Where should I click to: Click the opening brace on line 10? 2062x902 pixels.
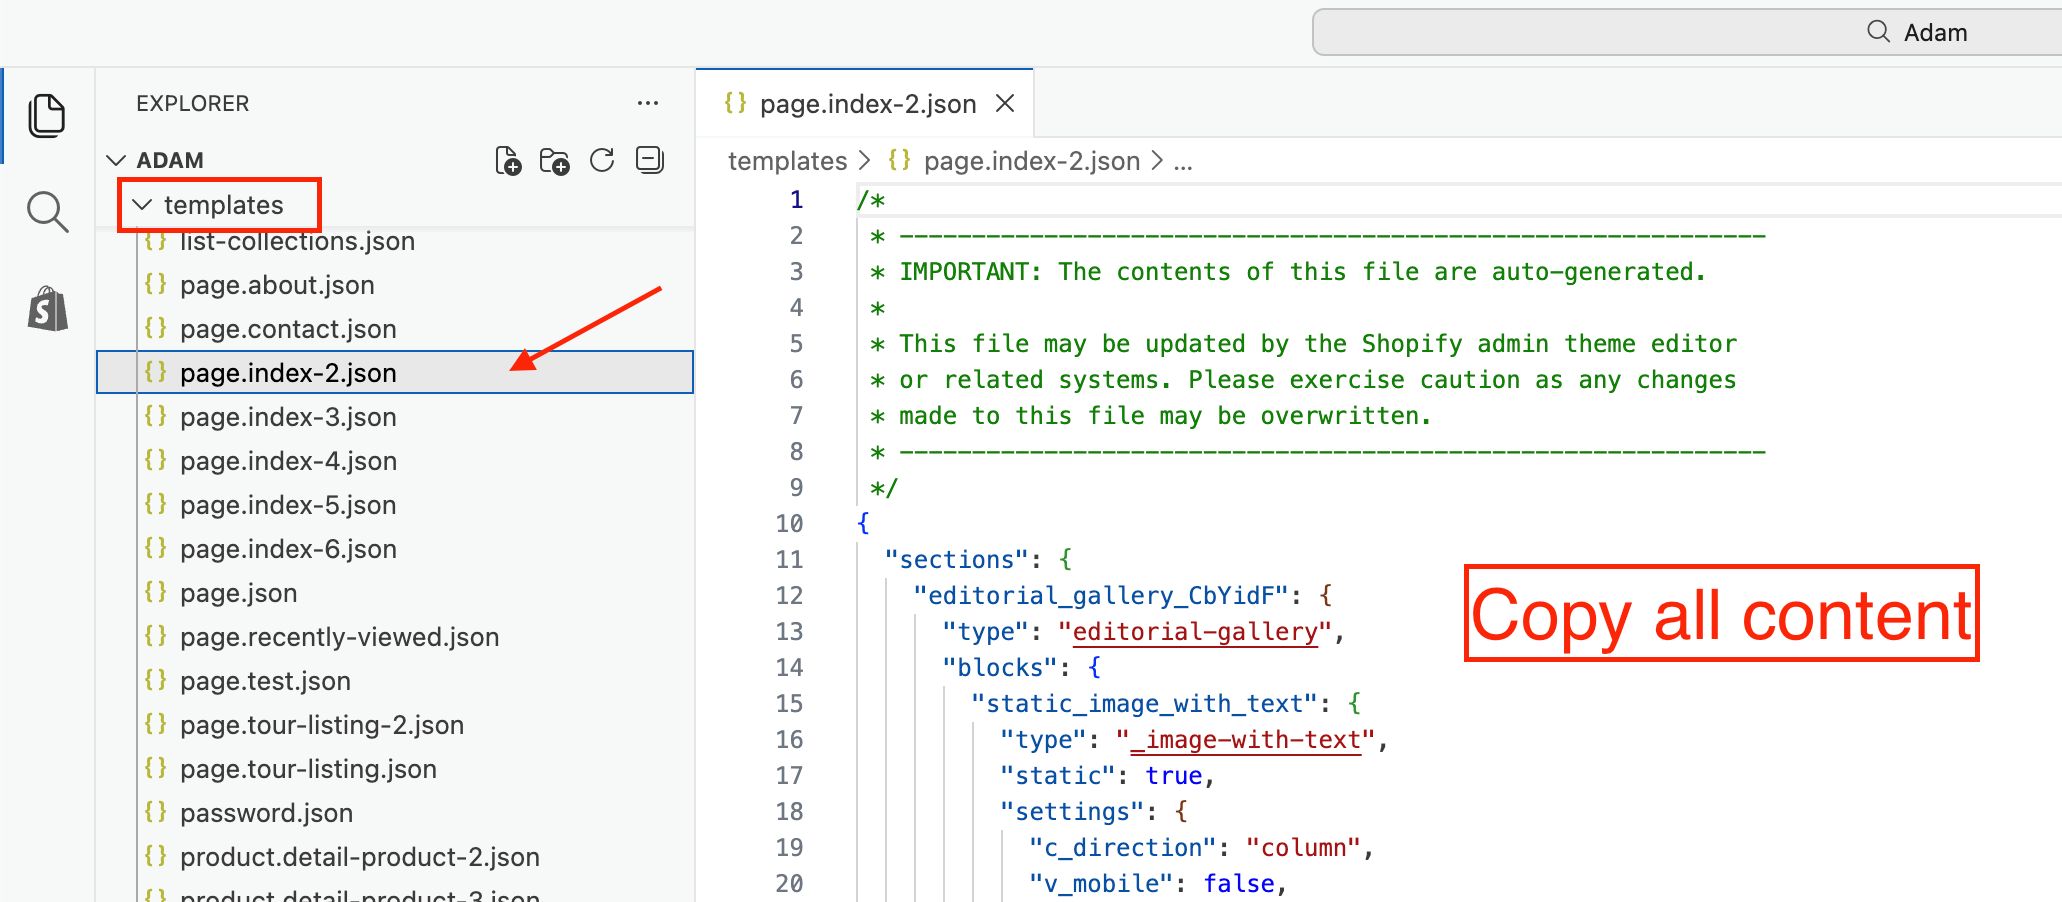863,523
